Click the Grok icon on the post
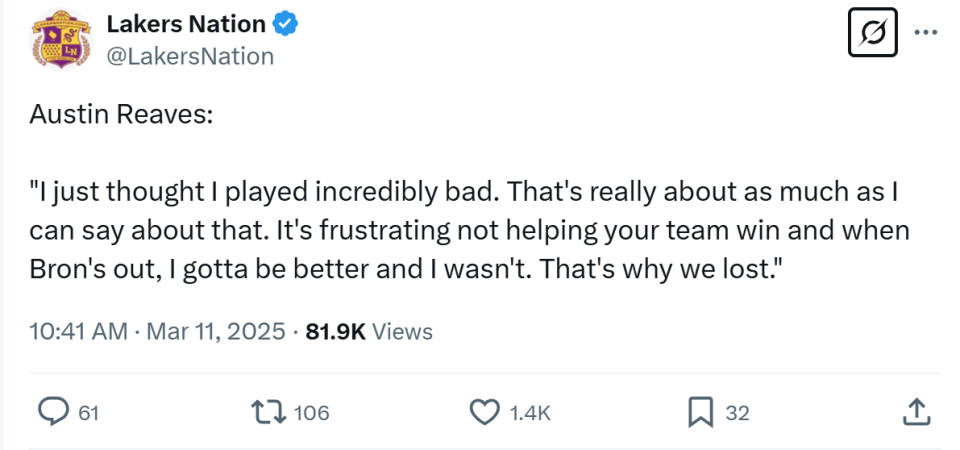 (870, 34)
